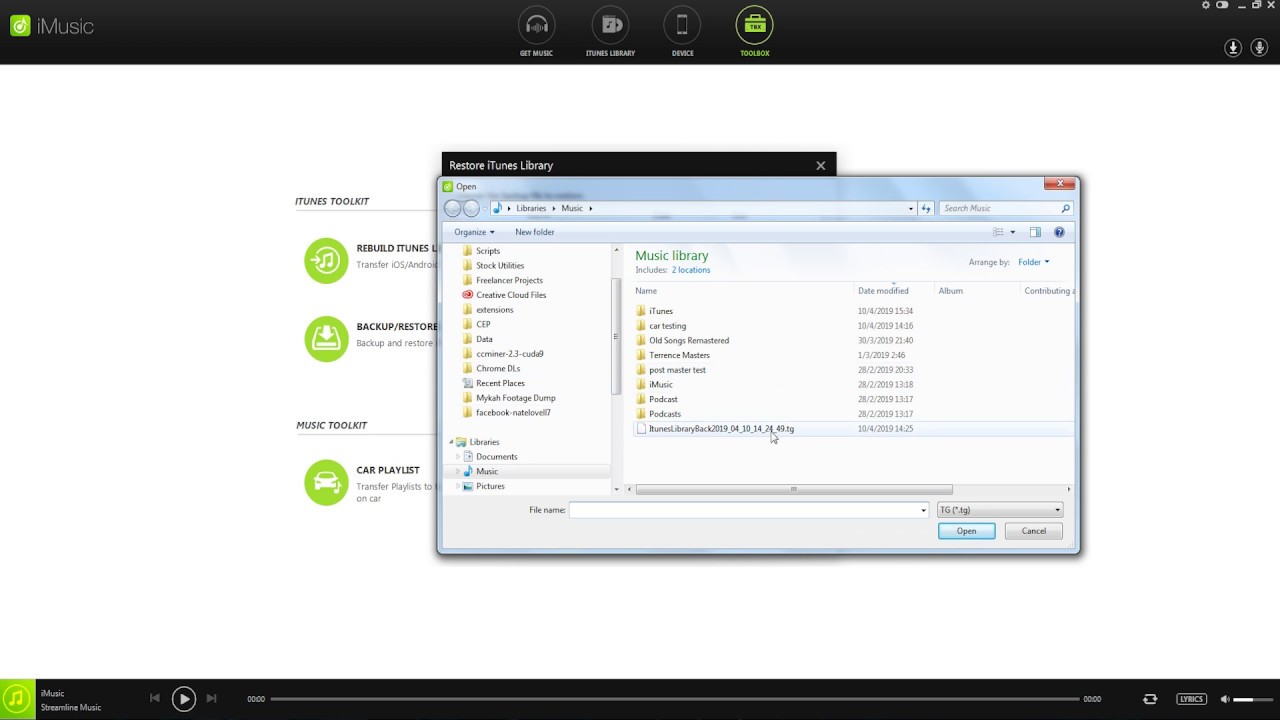Viewport: 1280px width, 720px height.
Task: Click the Rebuild iTunes Library icon
Action: pyautogui.click(x=326, y=261)
